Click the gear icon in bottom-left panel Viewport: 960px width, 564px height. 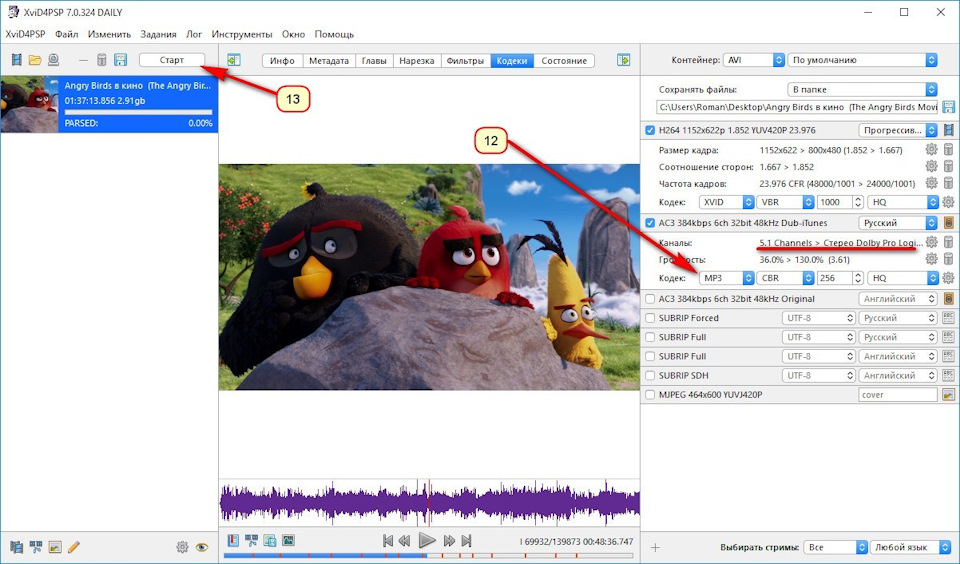pyautogui.click(x=182, y=547)
